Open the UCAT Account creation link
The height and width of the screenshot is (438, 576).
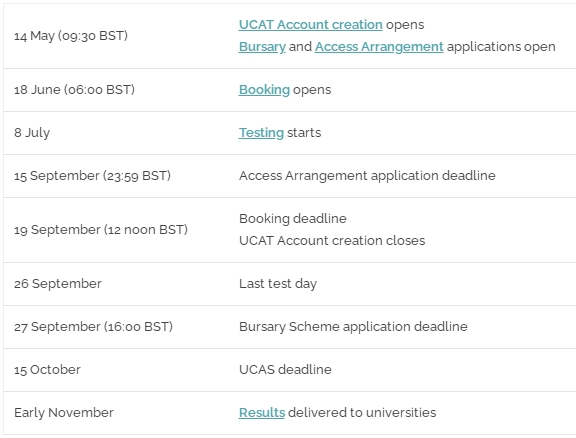tap(310, 25)
